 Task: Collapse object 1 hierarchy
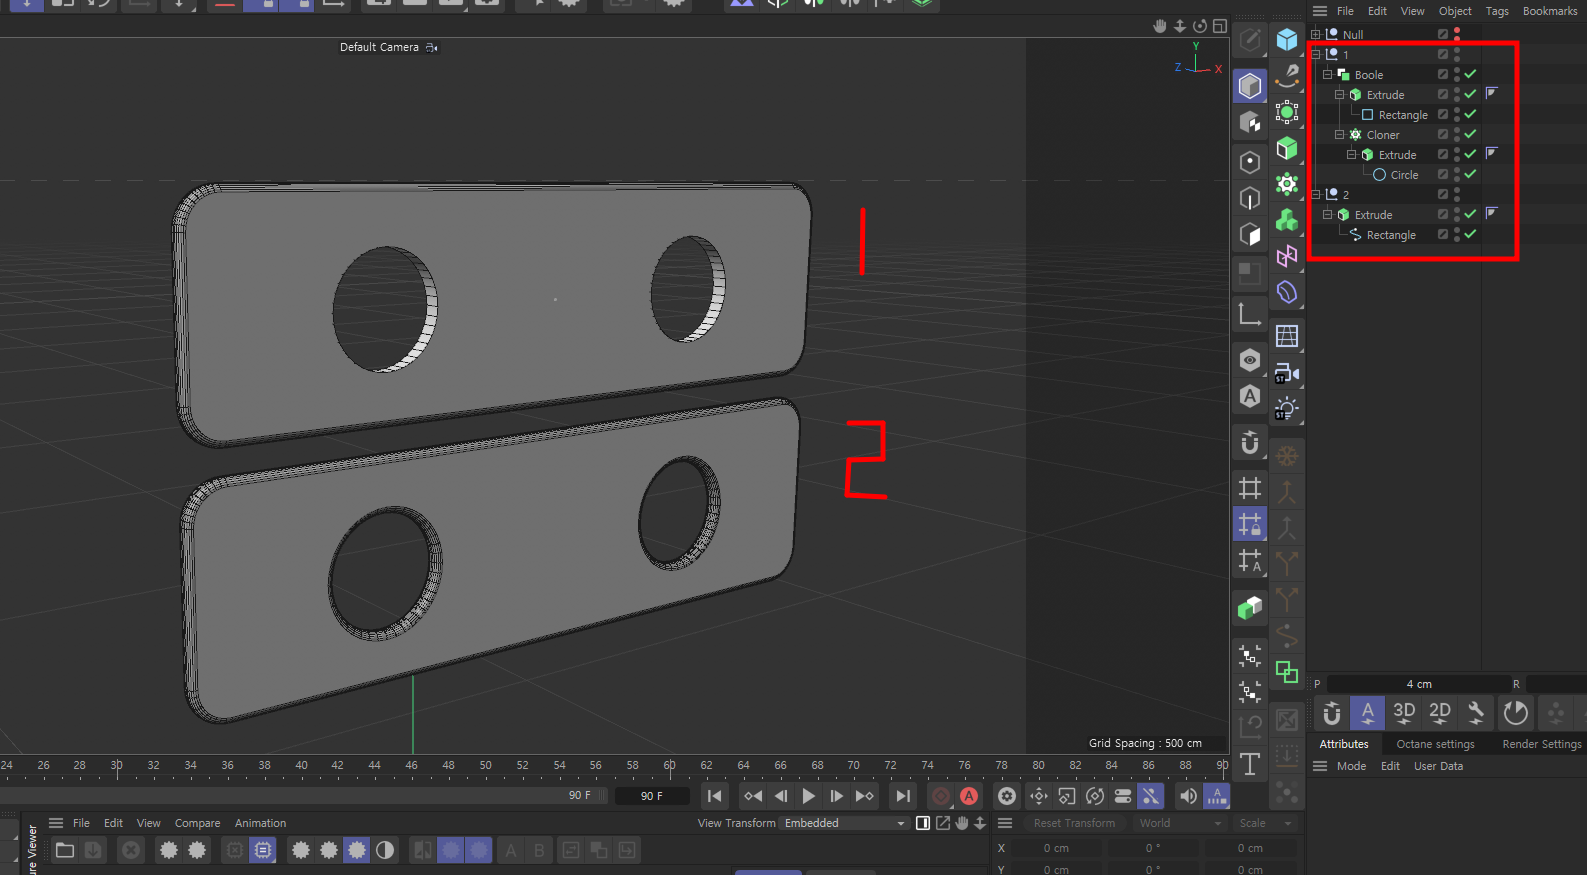tap(1316, 54)
